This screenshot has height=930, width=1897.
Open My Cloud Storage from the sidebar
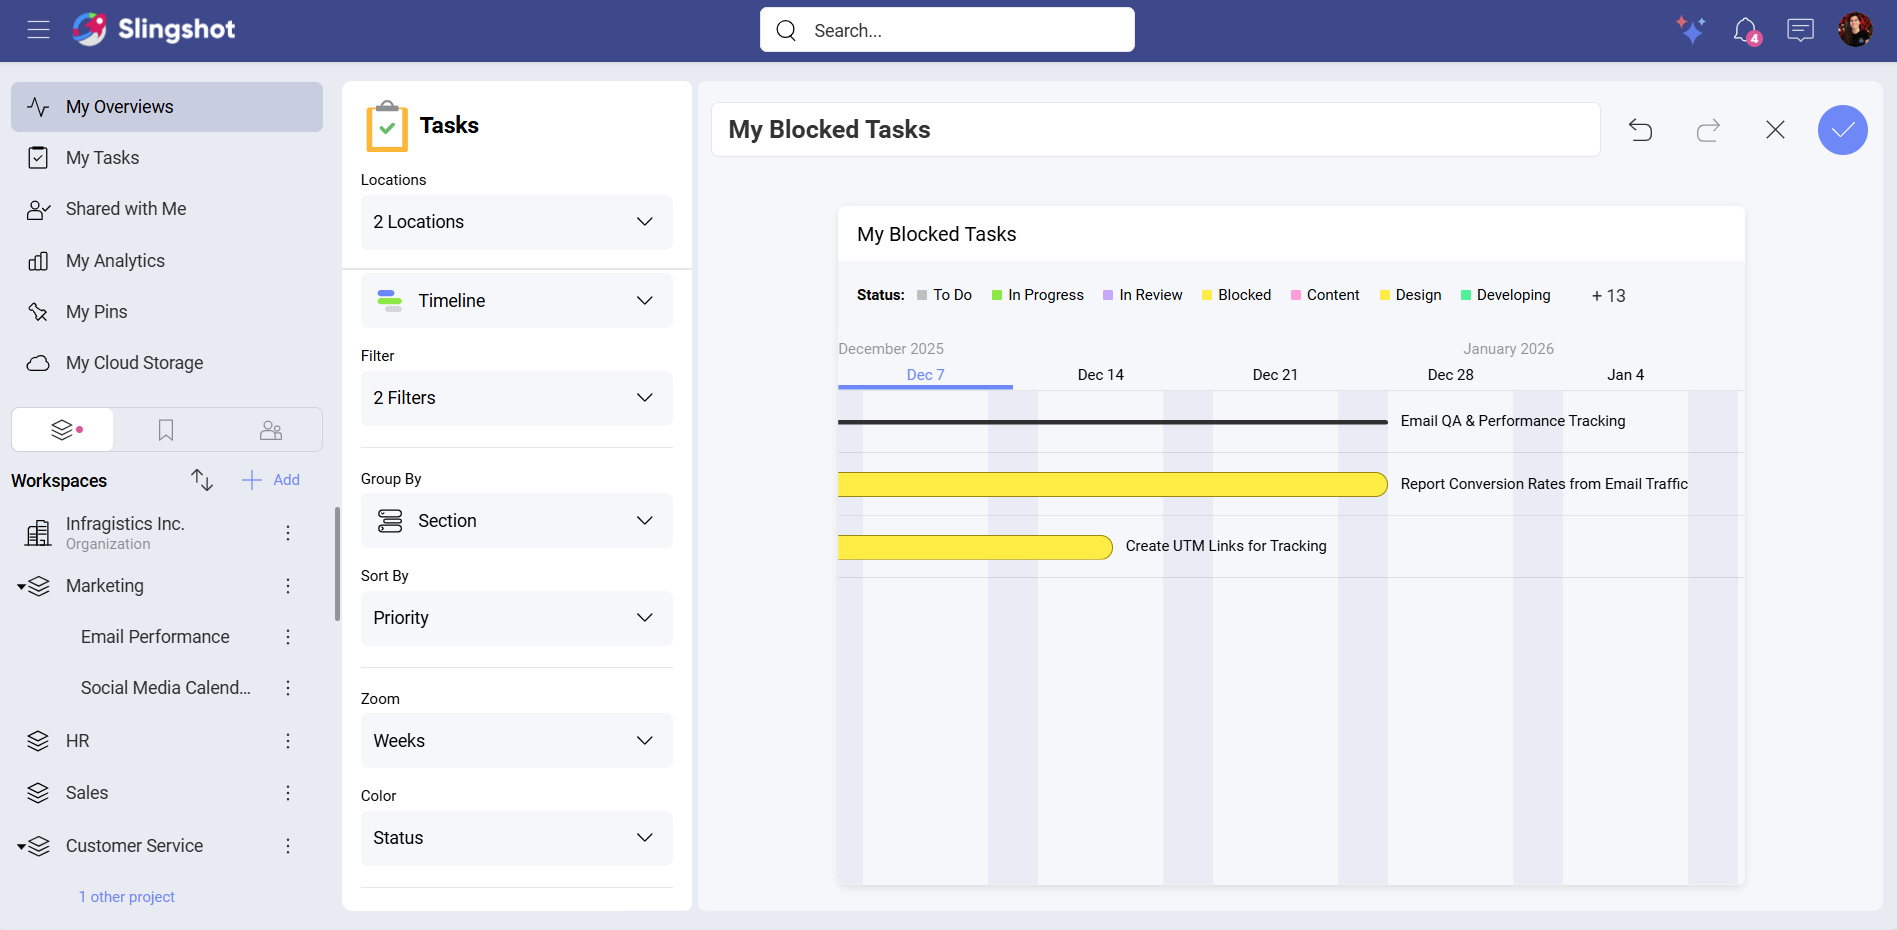pos(135,362)
